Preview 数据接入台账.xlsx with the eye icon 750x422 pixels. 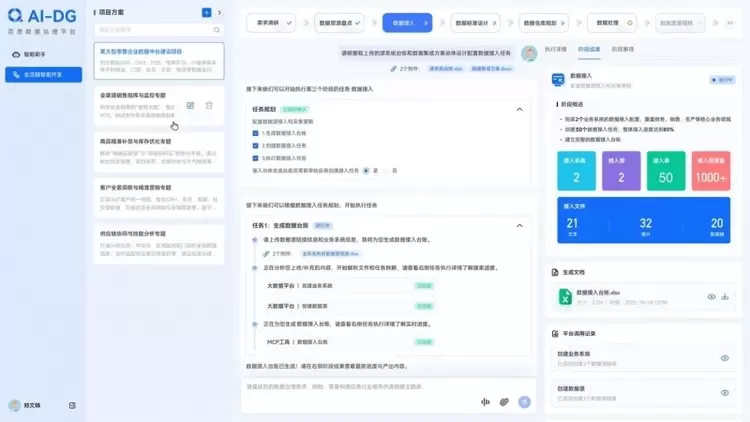[711, 297]
